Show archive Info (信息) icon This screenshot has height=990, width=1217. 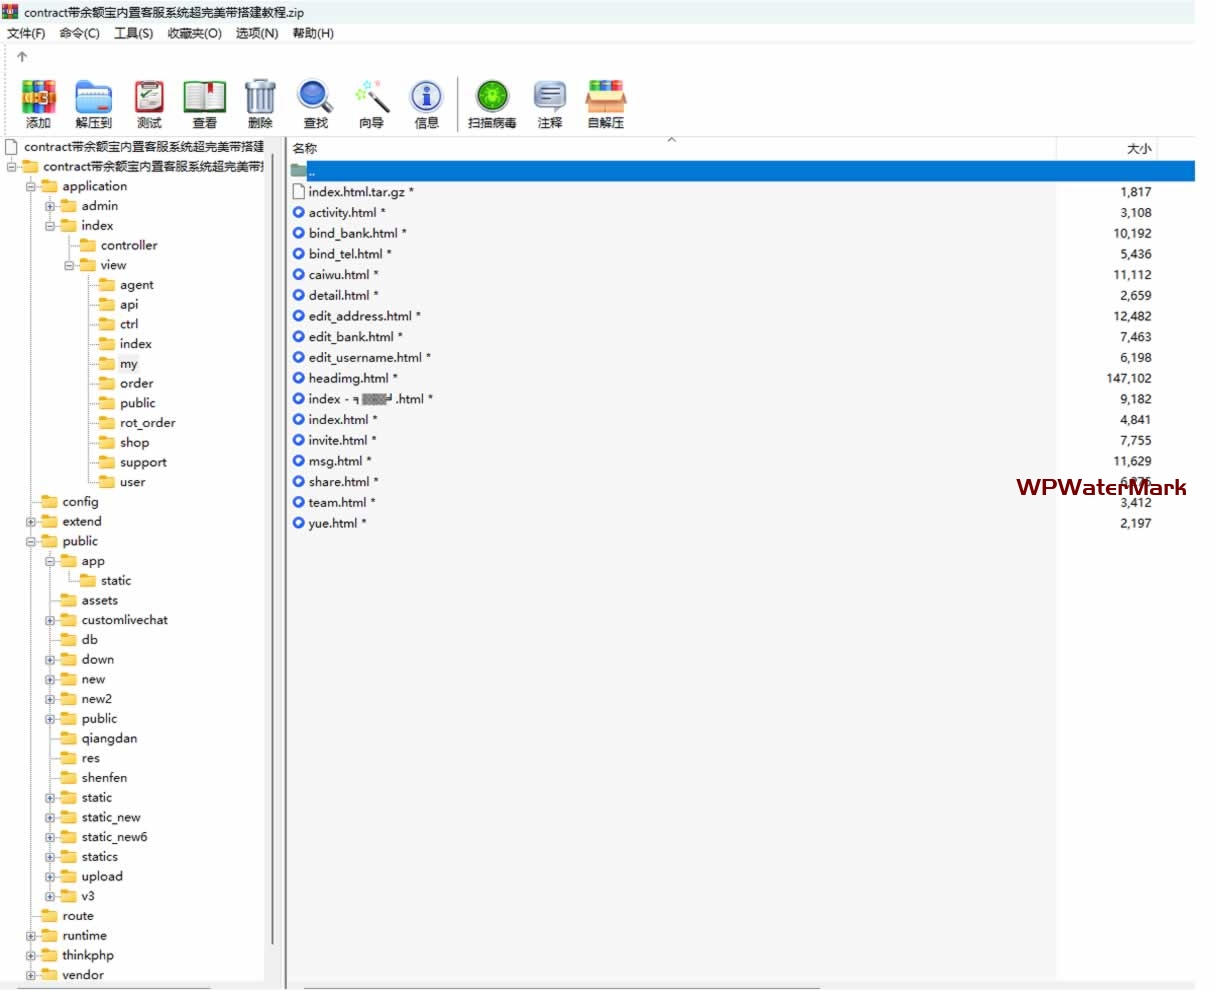tap(427, 103)
